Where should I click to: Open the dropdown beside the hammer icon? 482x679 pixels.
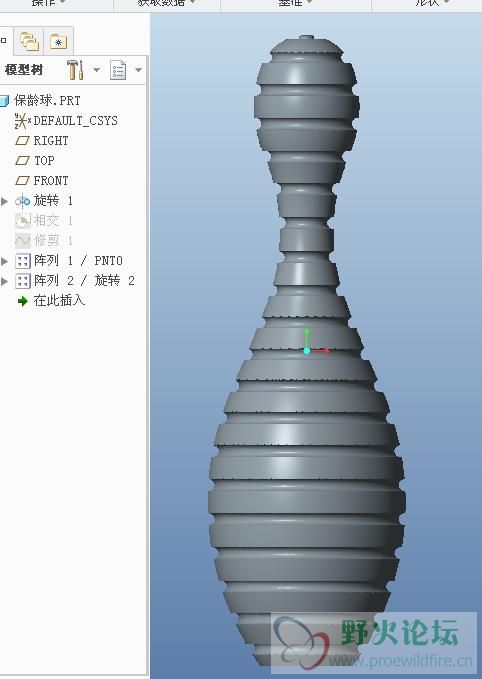pyautogui.click(x=97, y=70)
